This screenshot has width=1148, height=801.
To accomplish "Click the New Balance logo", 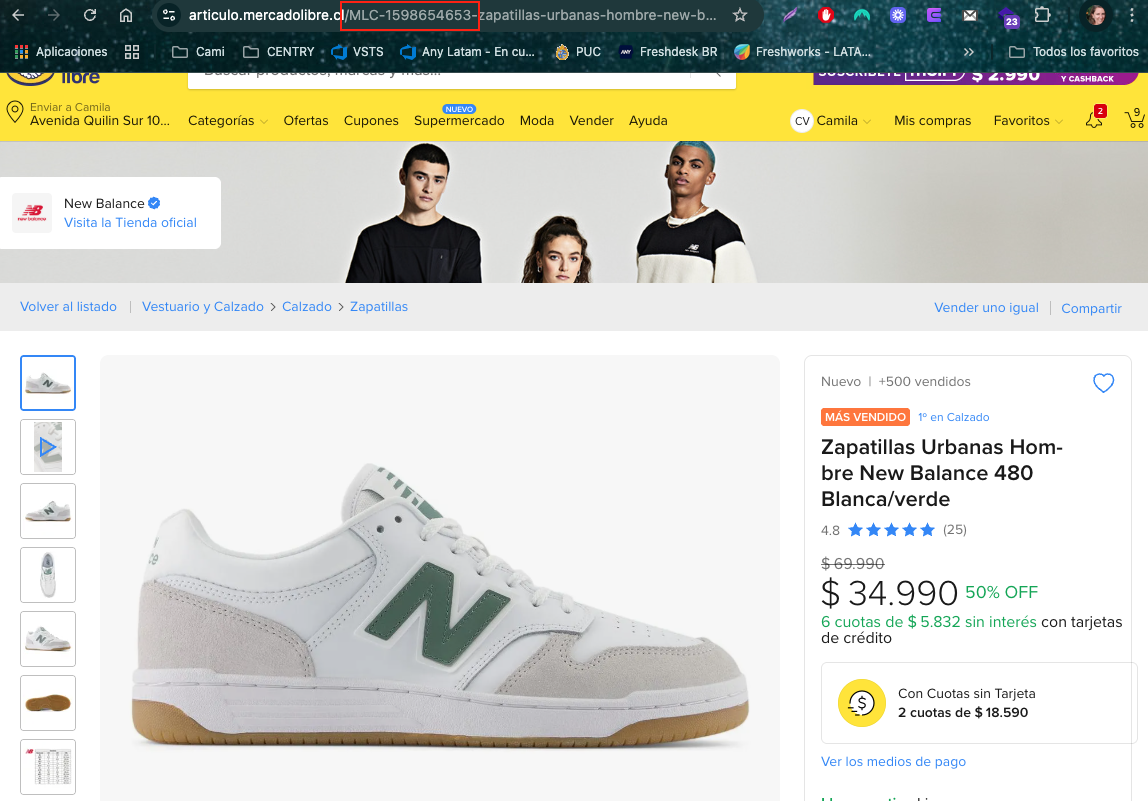I will pos(31,213).
